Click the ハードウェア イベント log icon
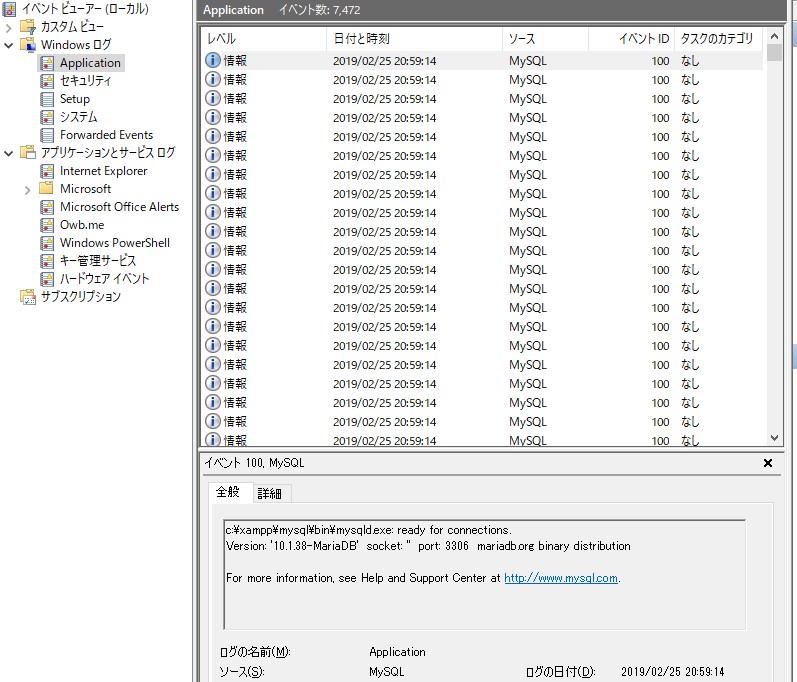The width and height of the screenshot is (797, 682). click(x=47, y=279)
